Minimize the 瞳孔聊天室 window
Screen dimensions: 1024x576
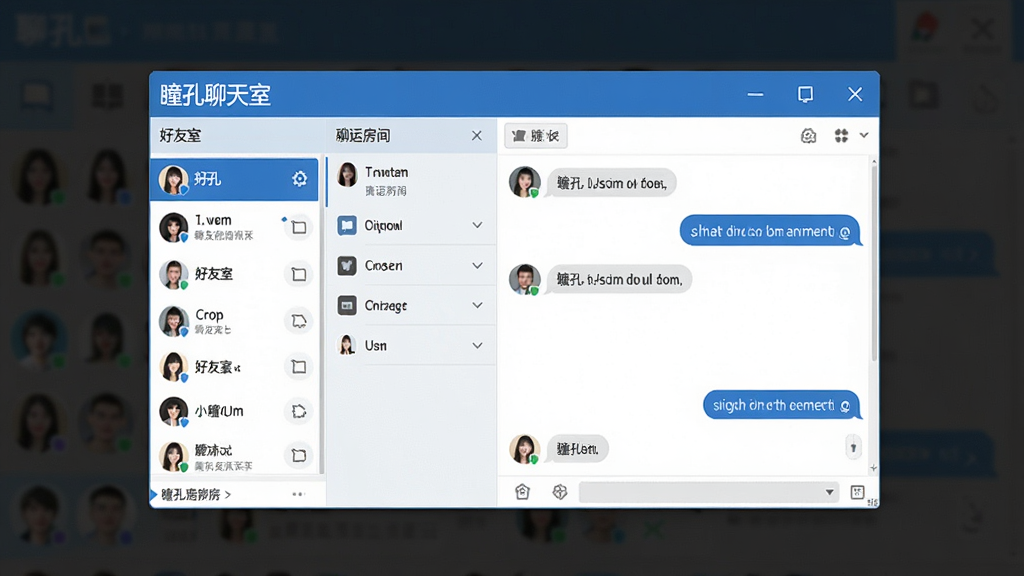point(756,95)
